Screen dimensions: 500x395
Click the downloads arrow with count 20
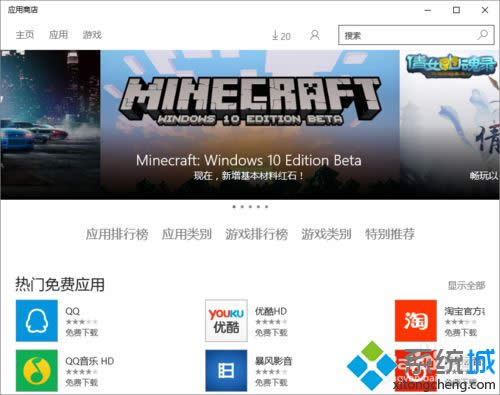tap(281, 35)
